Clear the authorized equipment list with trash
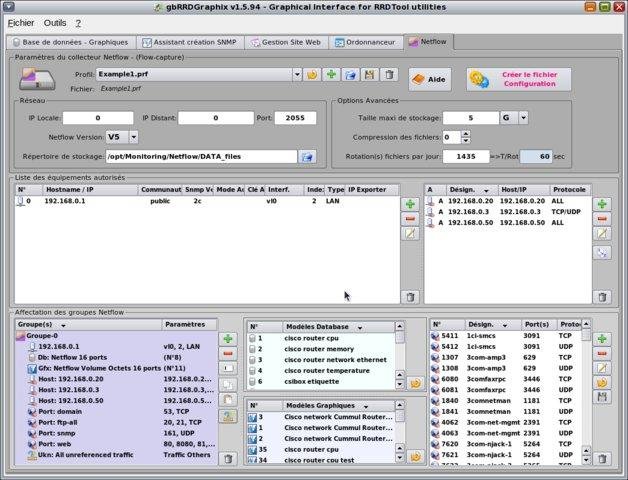 (410, 297)
